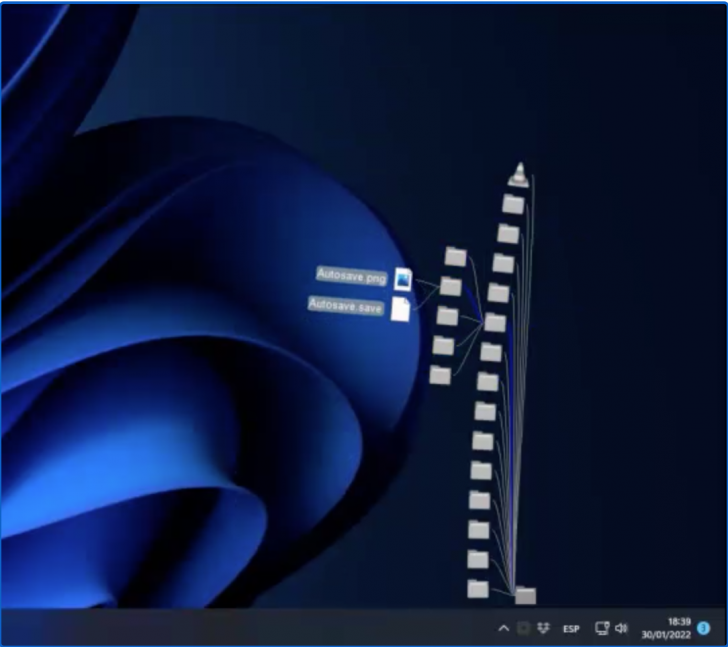Open the cone-shaped icon atop the folder tree

[x=519, y=174]
